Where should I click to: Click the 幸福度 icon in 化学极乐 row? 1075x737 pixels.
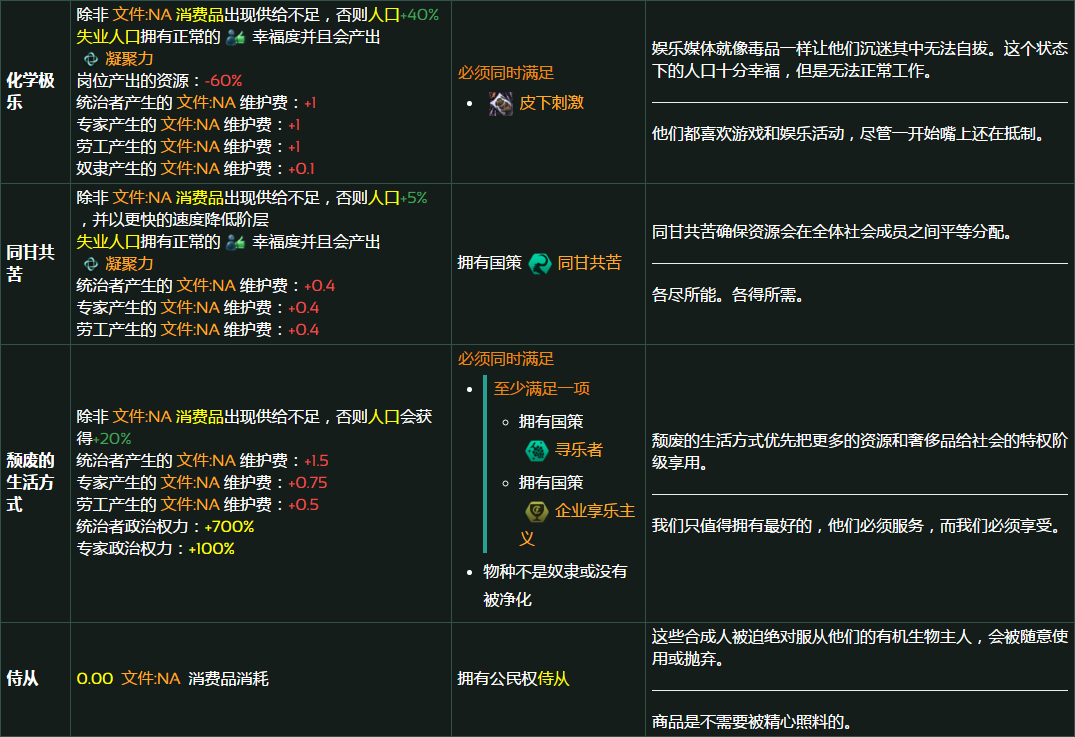[235, 37]
